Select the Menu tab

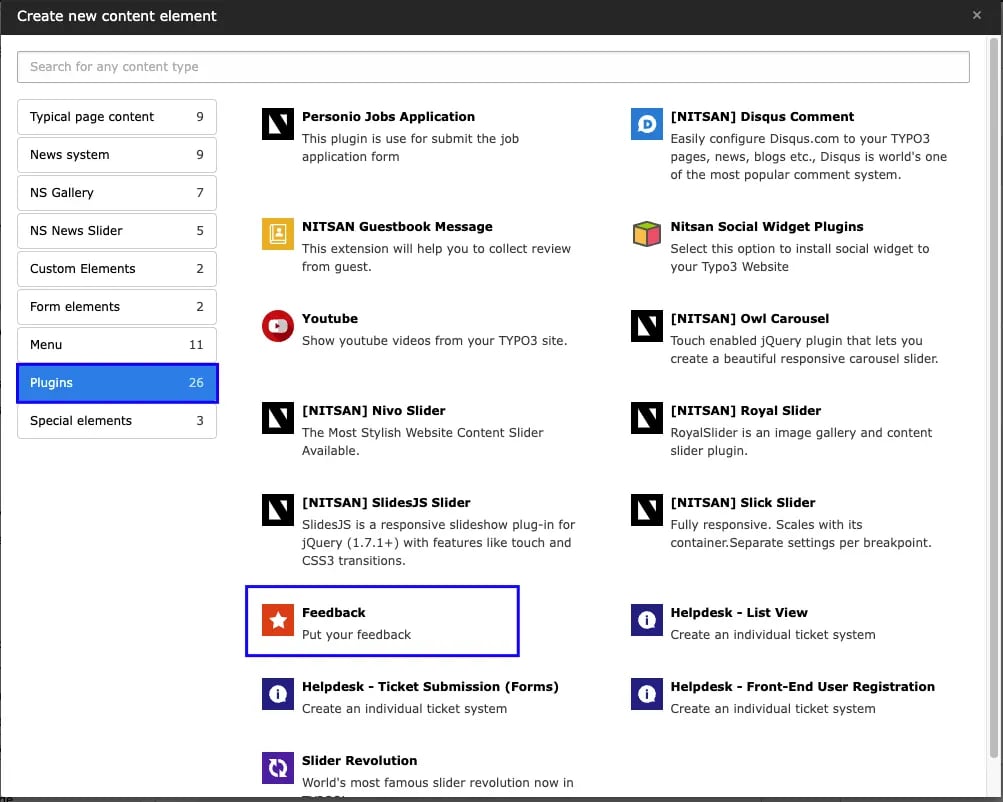tap(117, 345)
